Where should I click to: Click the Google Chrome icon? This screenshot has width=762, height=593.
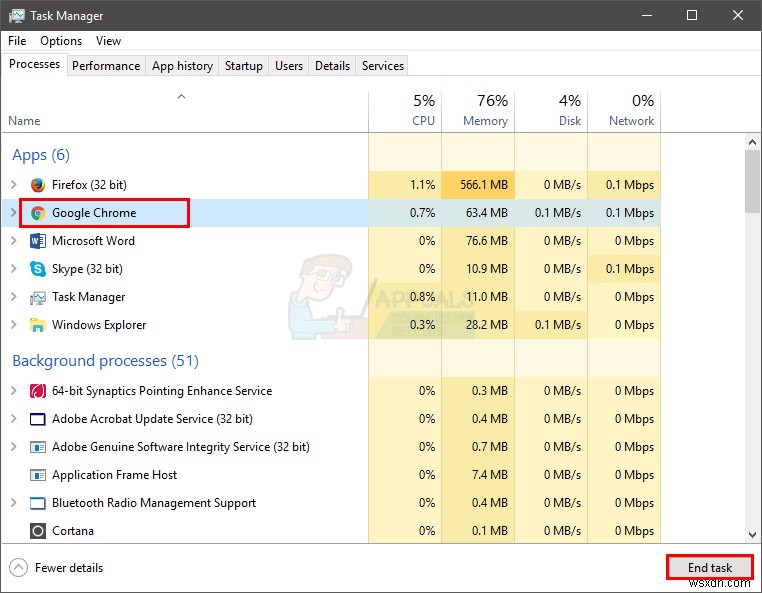37,213
